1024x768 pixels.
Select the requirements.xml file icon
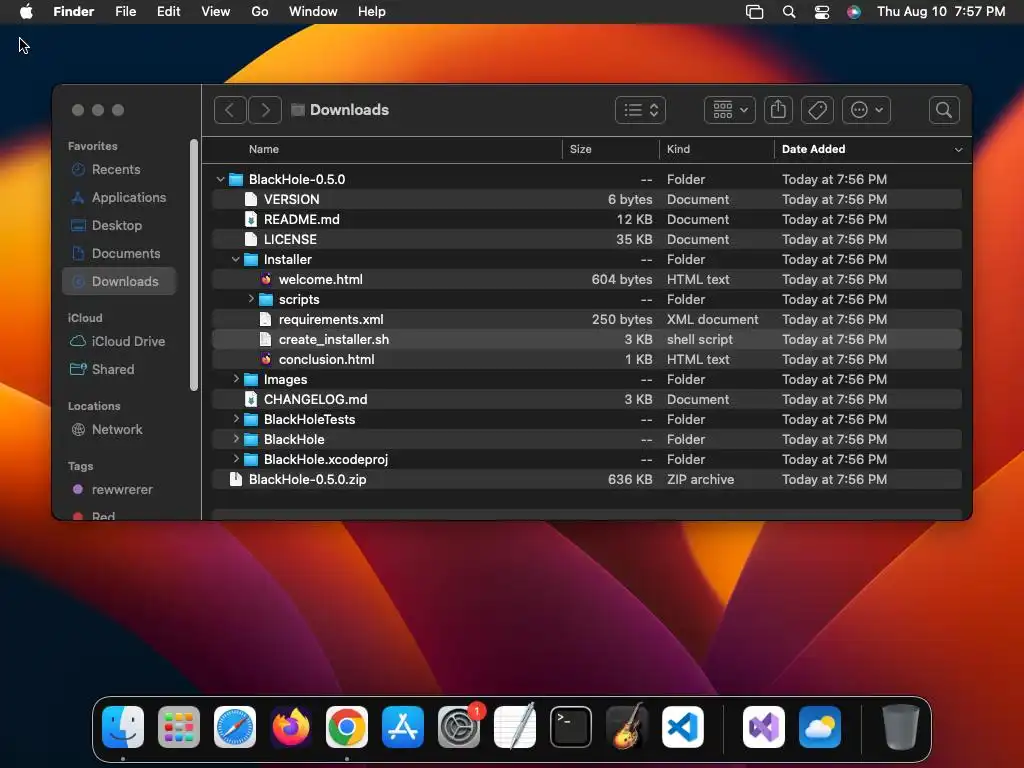tap(266, 319)
